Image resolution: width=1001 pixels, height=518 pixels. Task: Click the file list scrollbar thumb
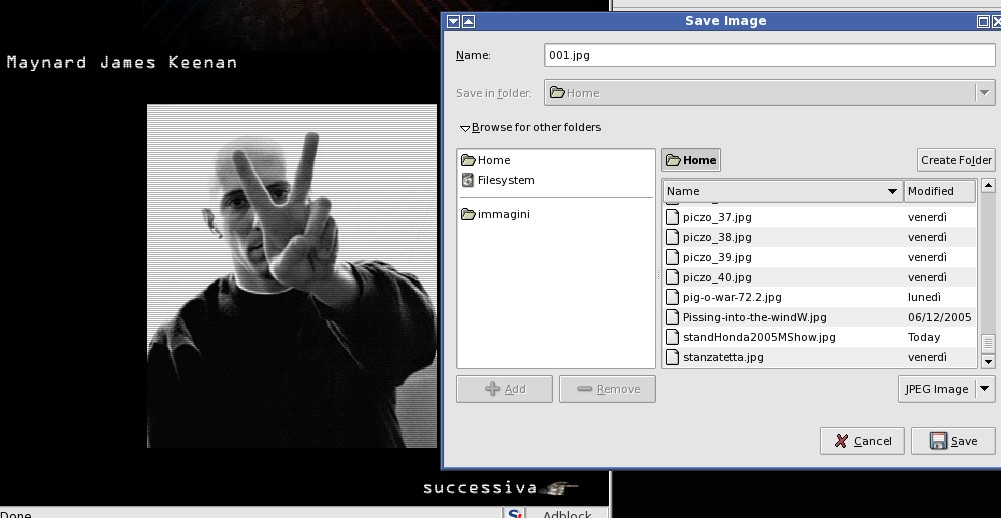988,344
